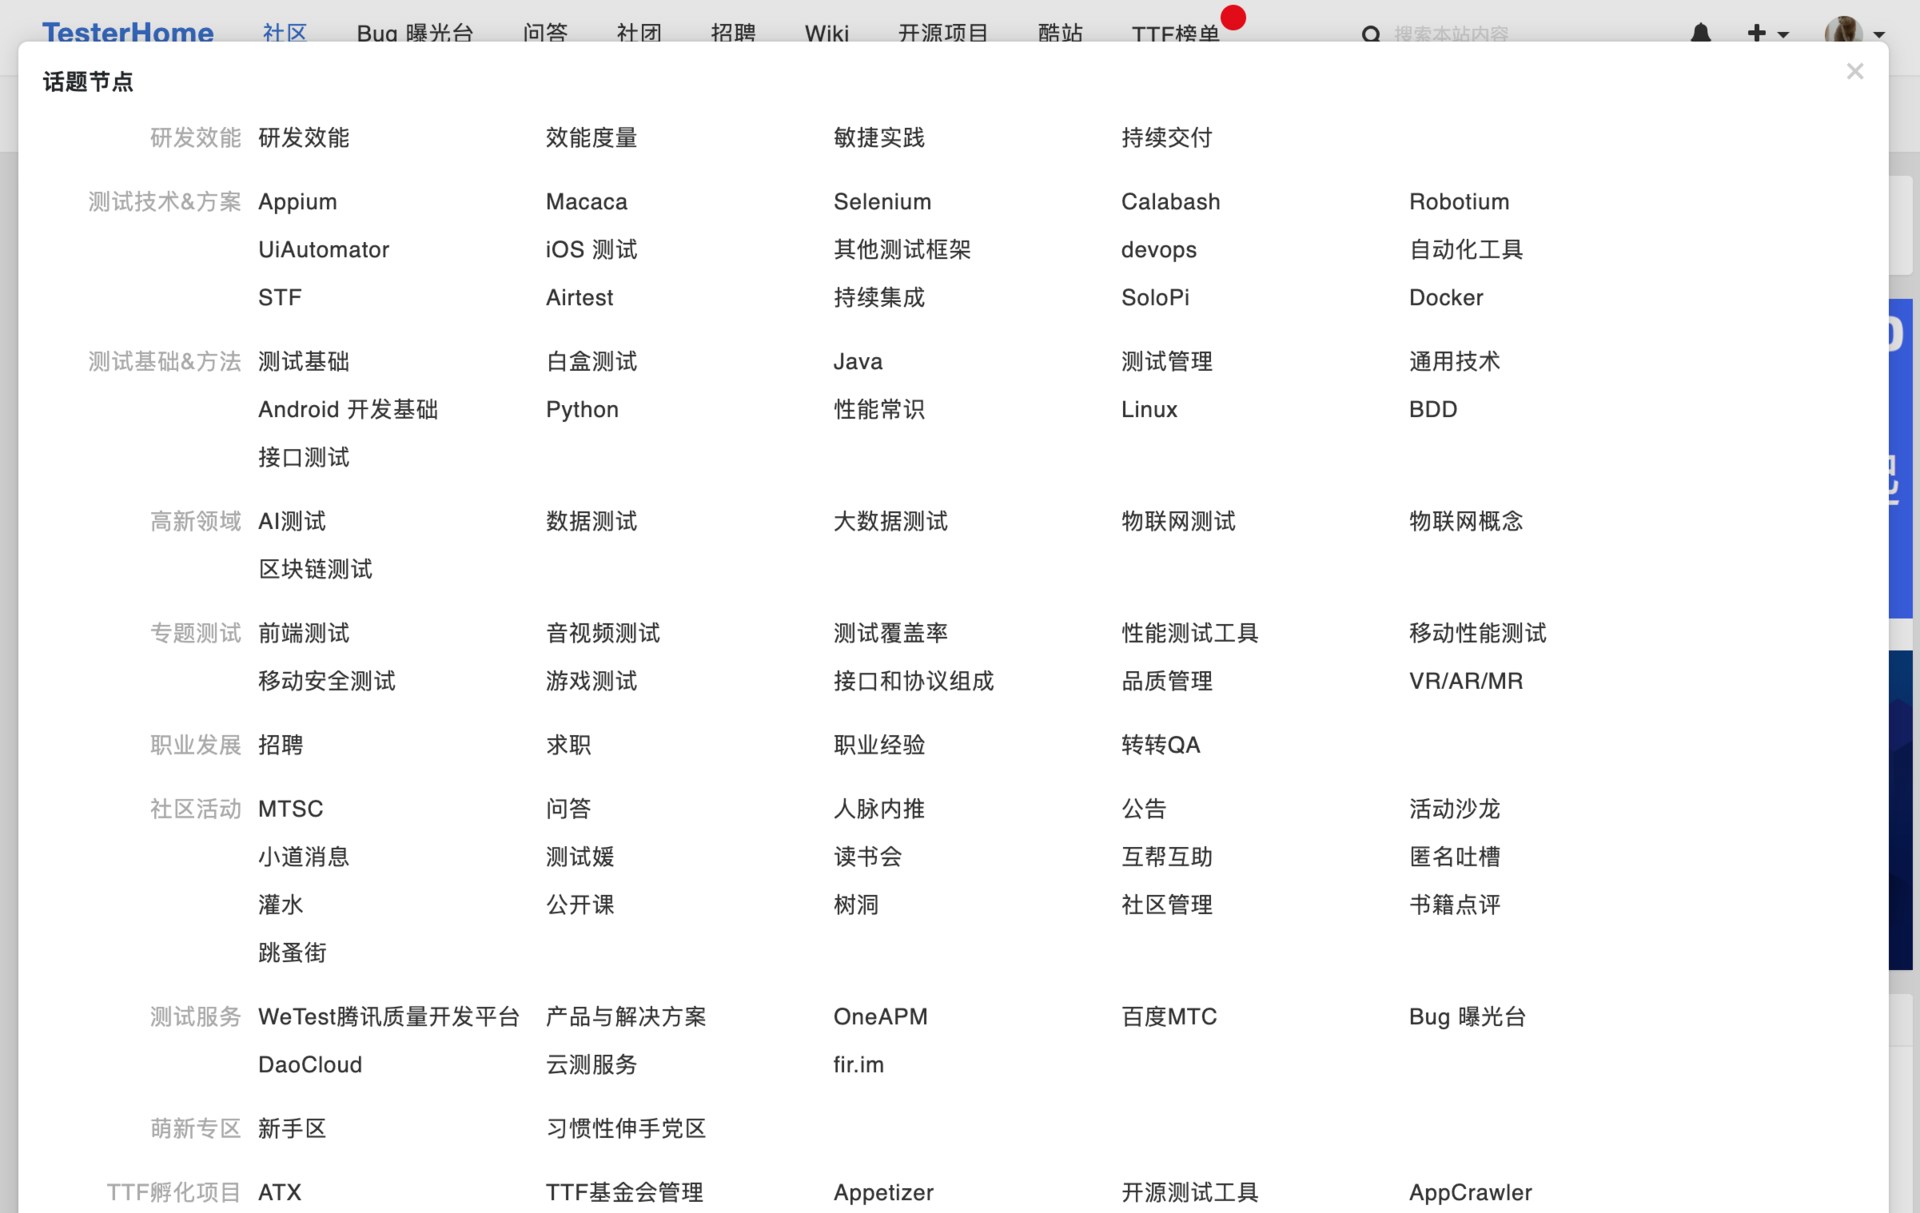The image size is (1920, 1213).
Task: Choose the Docker topic node
Action: 1445,297
